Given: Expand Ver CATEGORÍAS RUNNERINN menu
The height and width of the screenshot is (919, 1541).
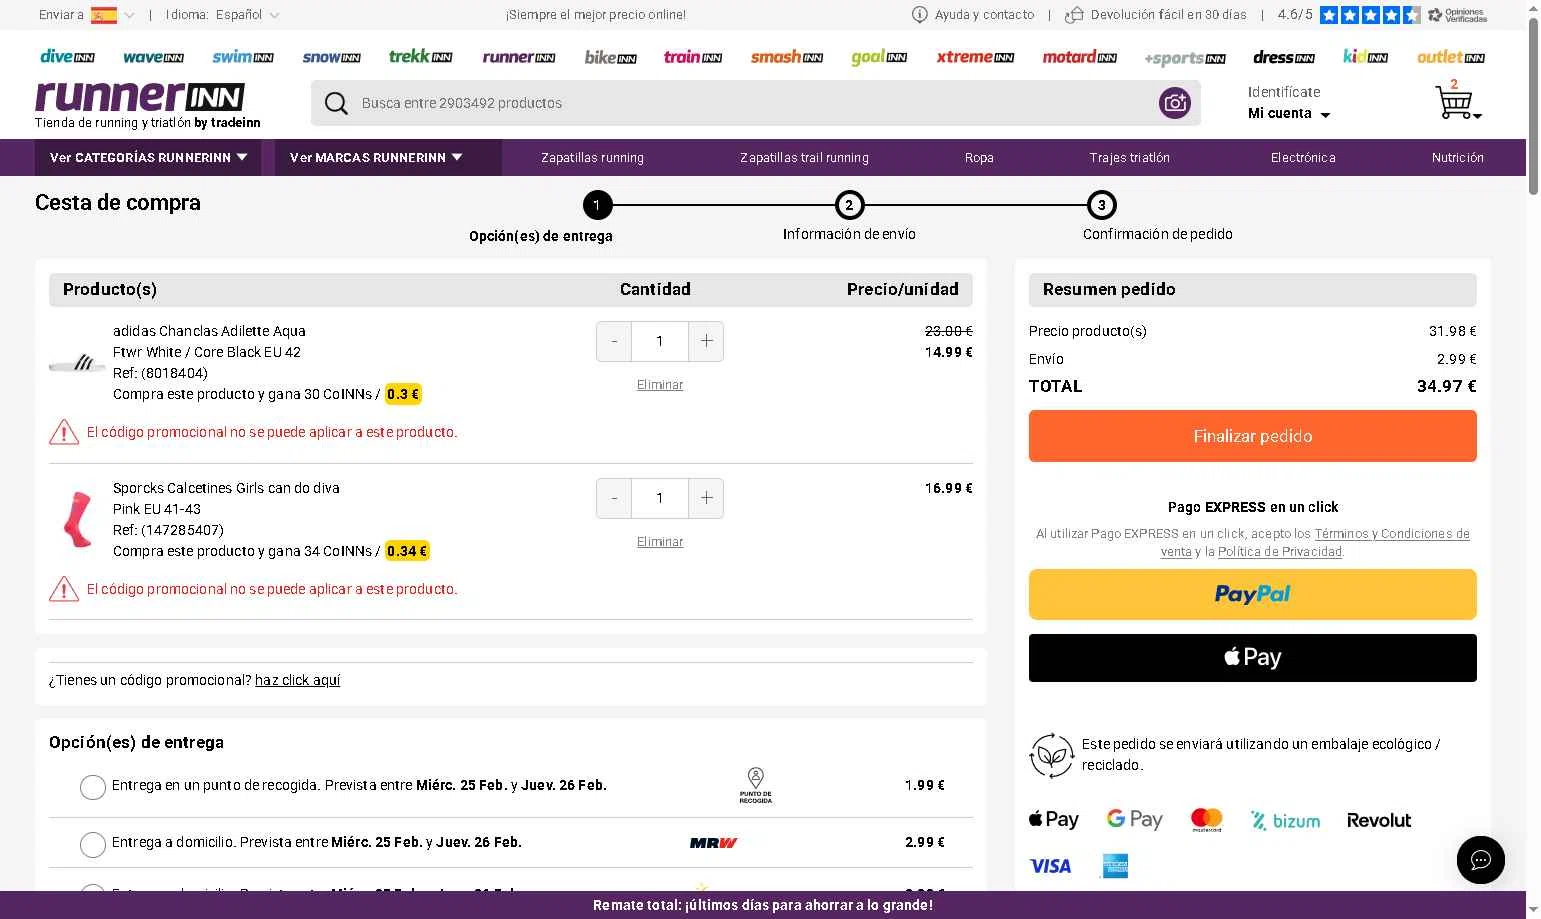Looking at the screenshot, I should pos(148,157).
